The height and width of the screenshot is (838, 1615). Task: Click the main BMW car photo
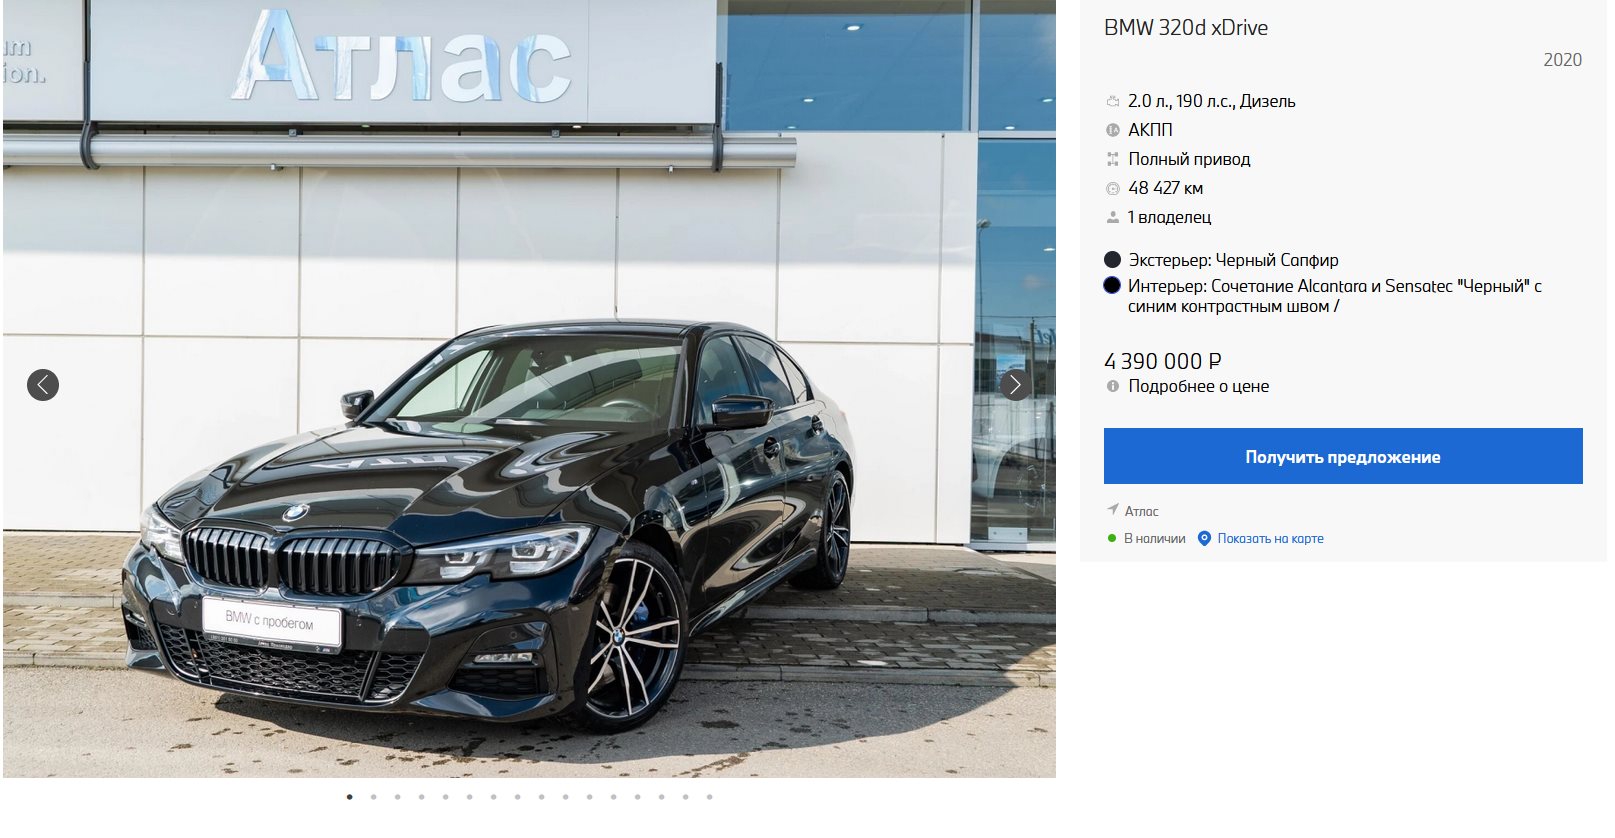click(x=529, y=389)
